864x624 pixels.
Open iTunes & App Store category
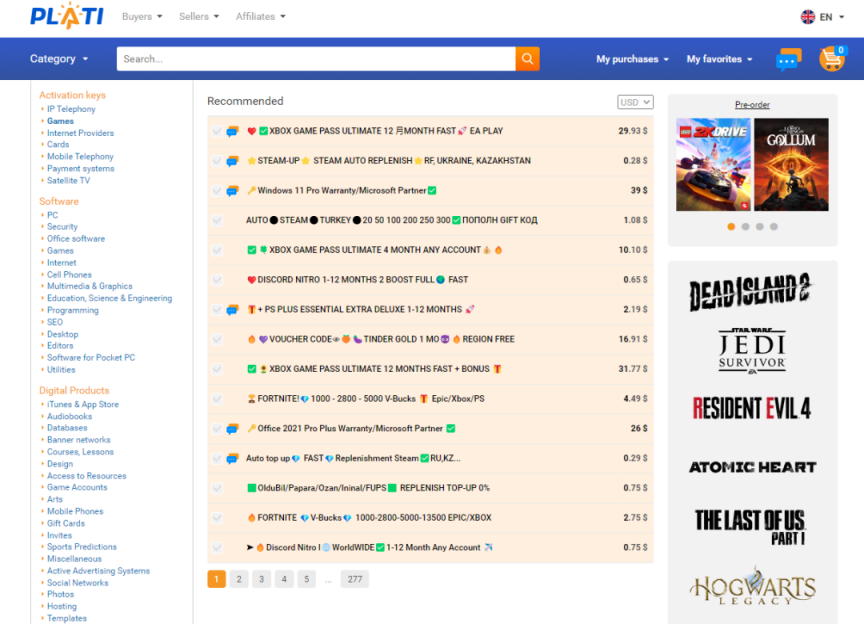point(83,404)
